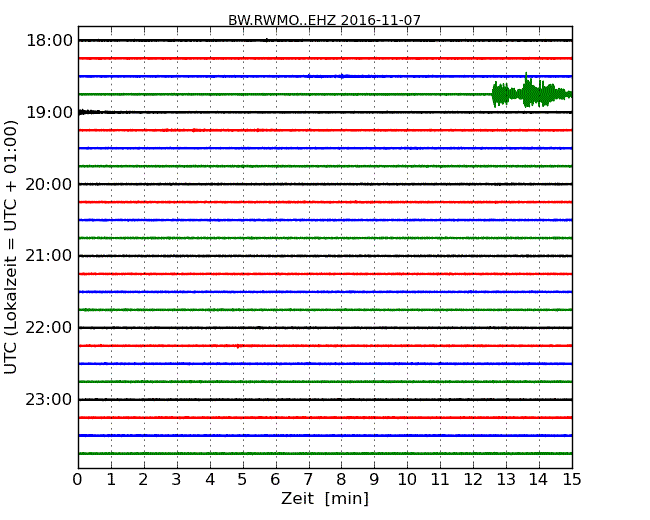This screenshot has height=520, width=650.
Task: Click the 18:00 time label
Action: click(49, 41)
